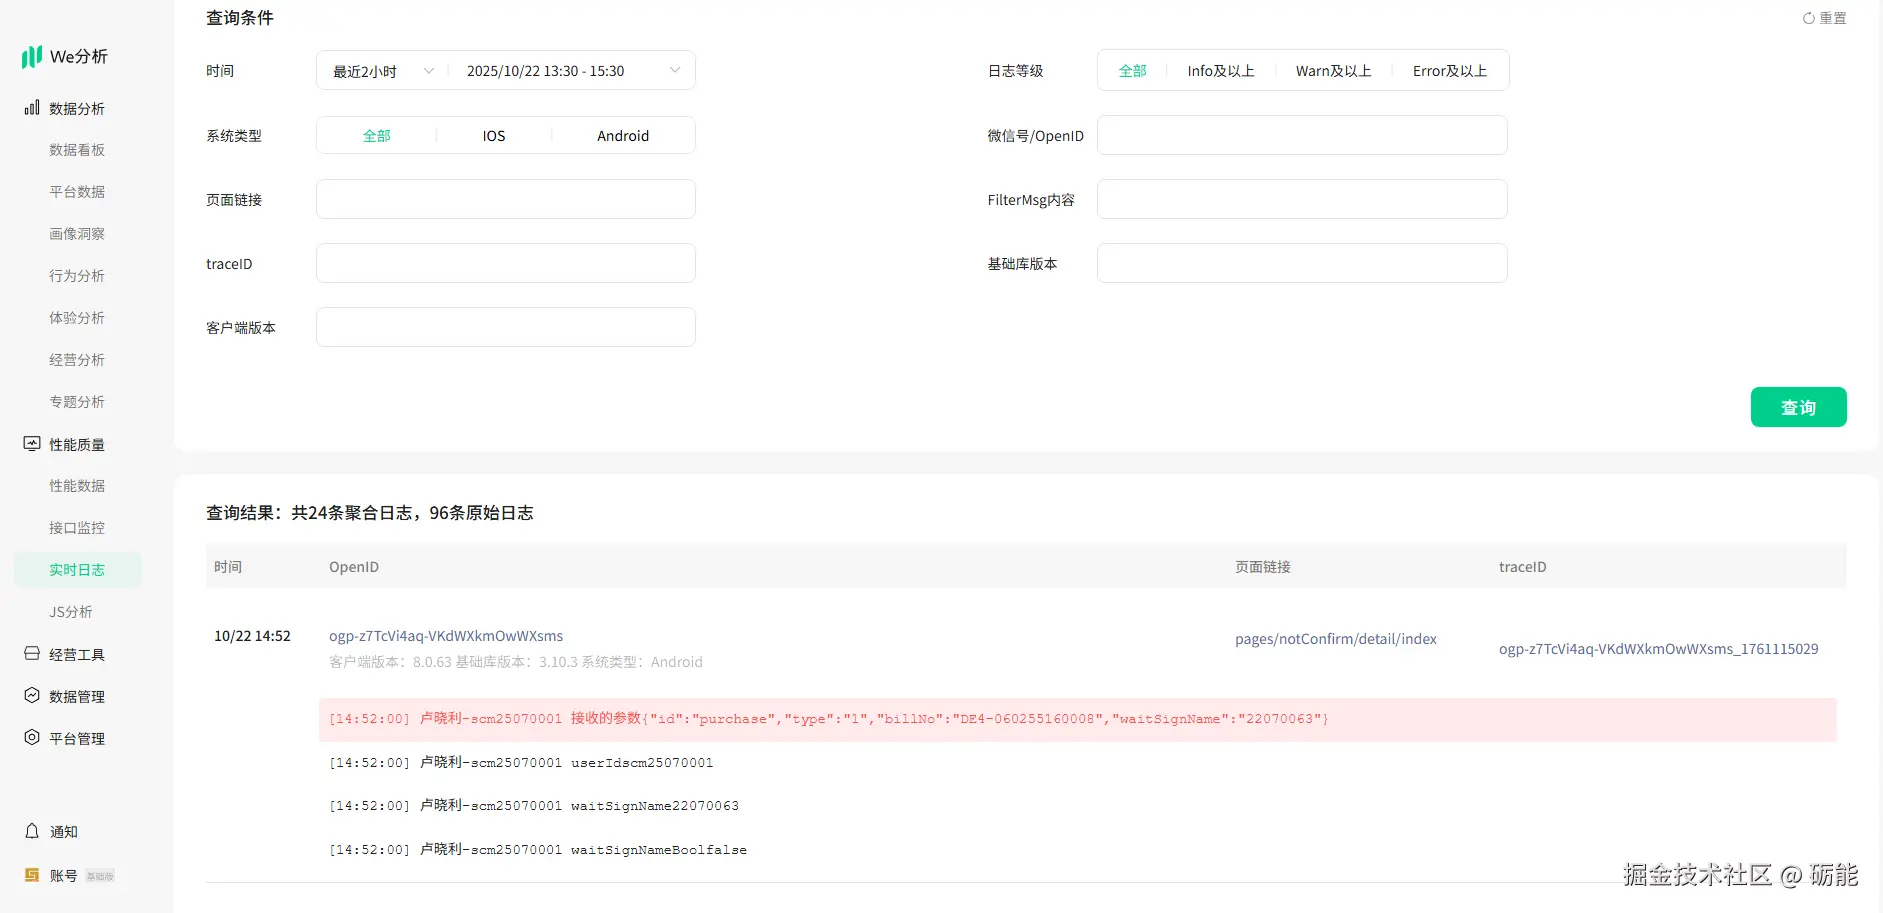The height and width of the screenshot is (913, 1883).
Task: Open 性能数据 in sidebar
Action: click(x=77, y=486)
